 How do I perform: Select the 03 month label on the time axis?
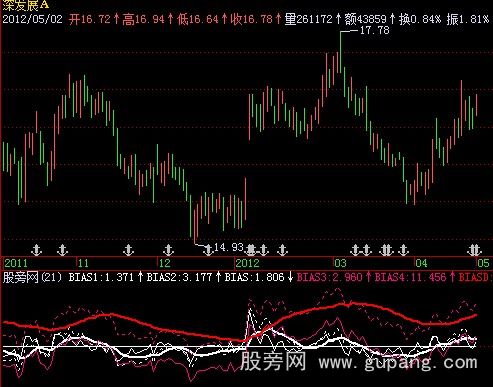[341, 263]
